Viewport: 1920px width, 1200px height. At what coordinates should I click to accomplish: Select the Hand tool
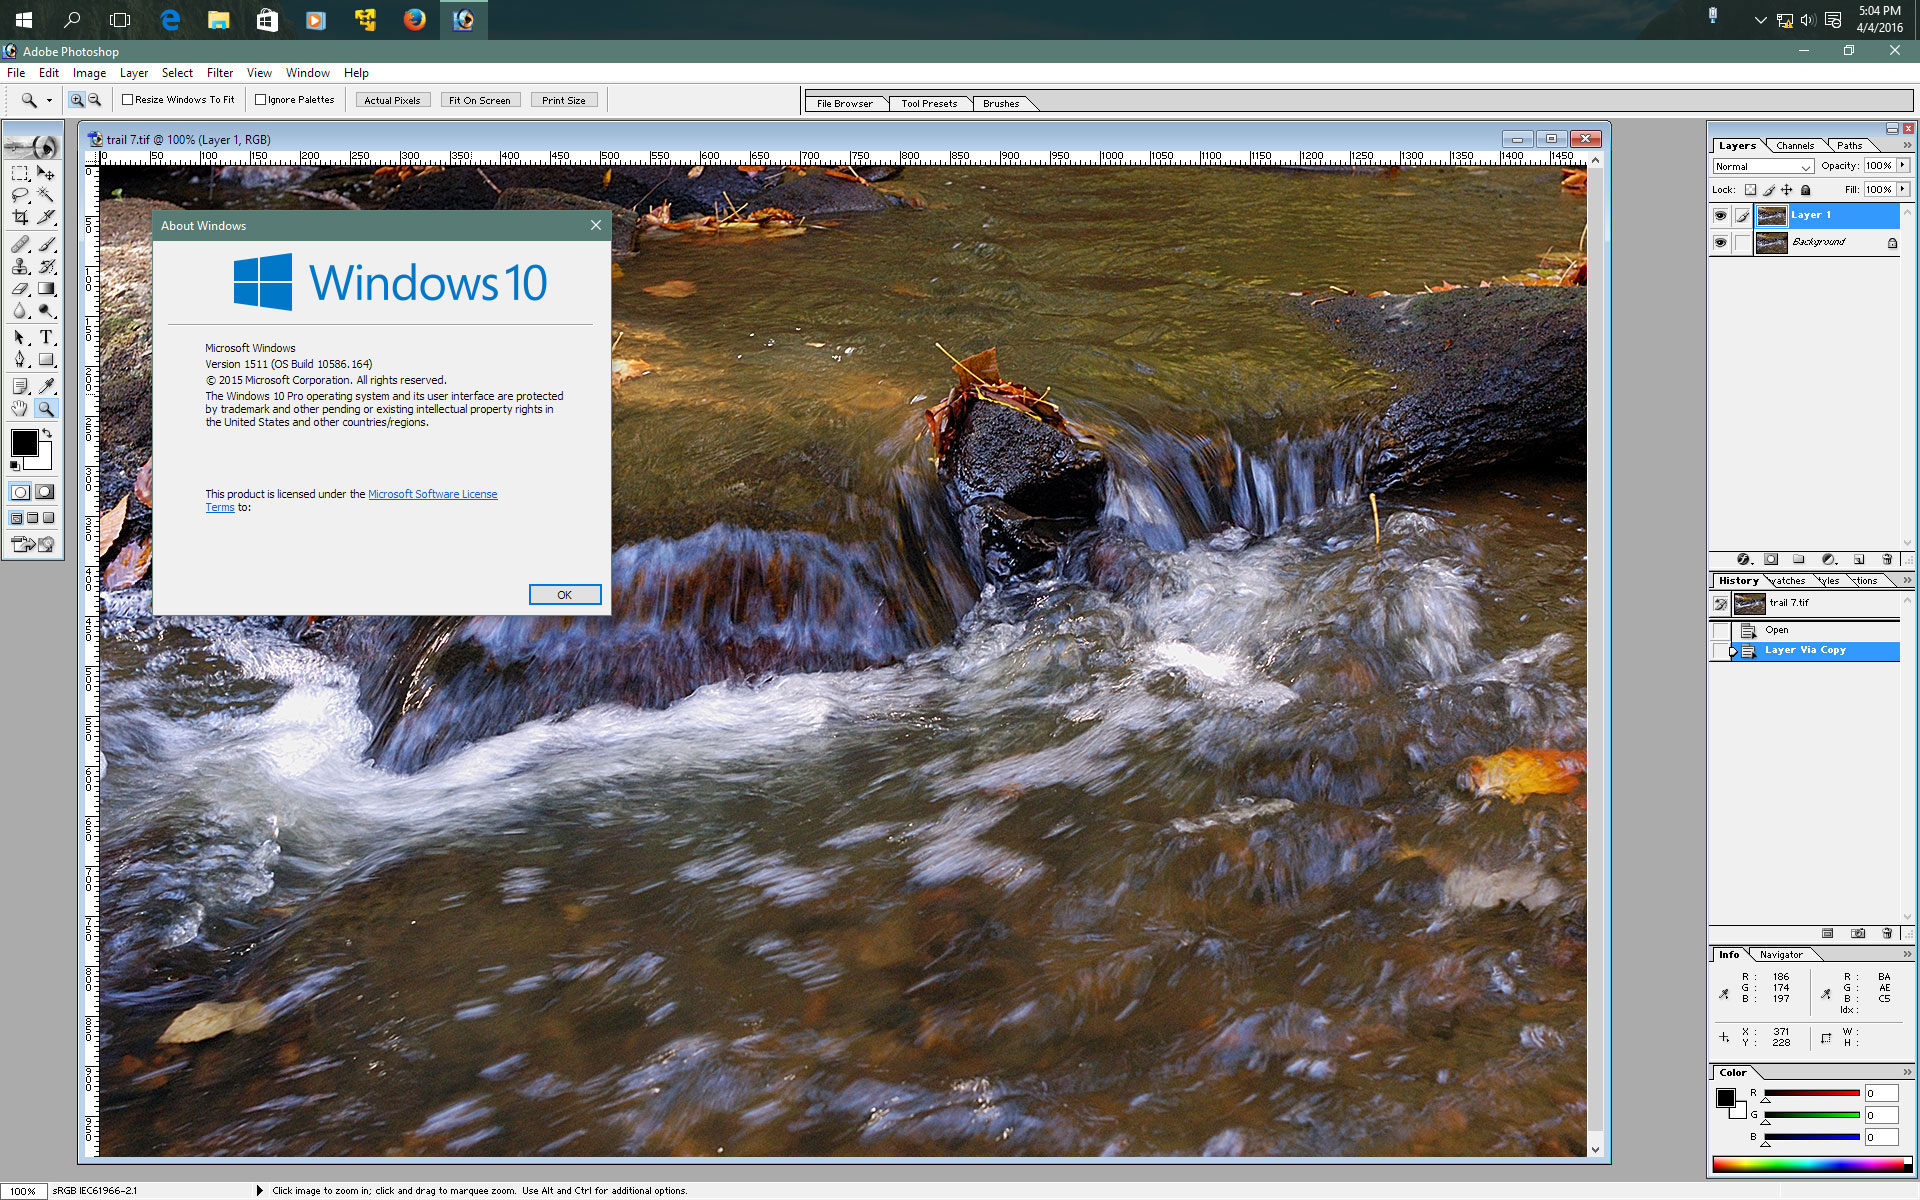tap(20, 408)
